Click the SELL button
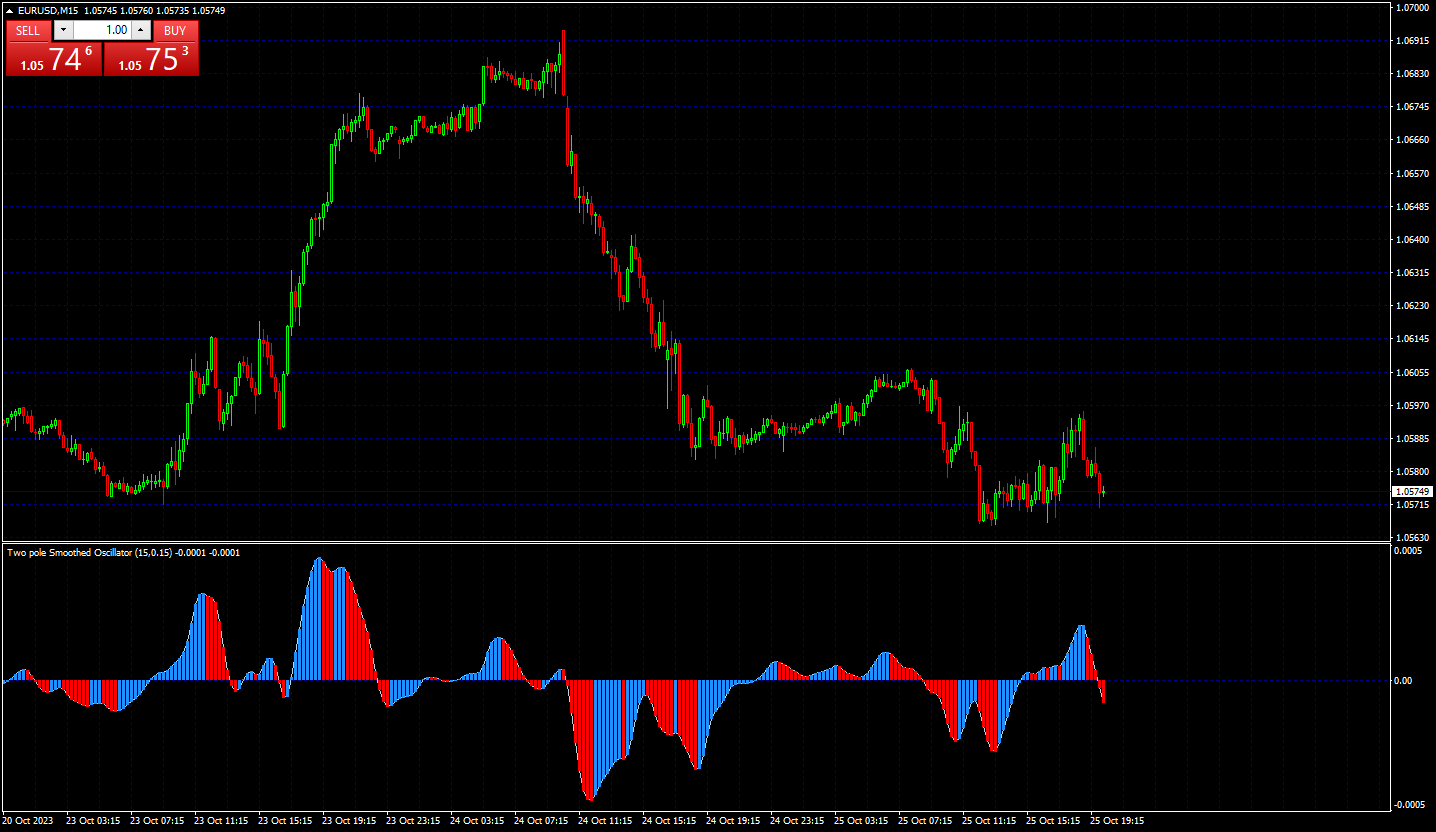1436x832 pixels. point(28,31)
